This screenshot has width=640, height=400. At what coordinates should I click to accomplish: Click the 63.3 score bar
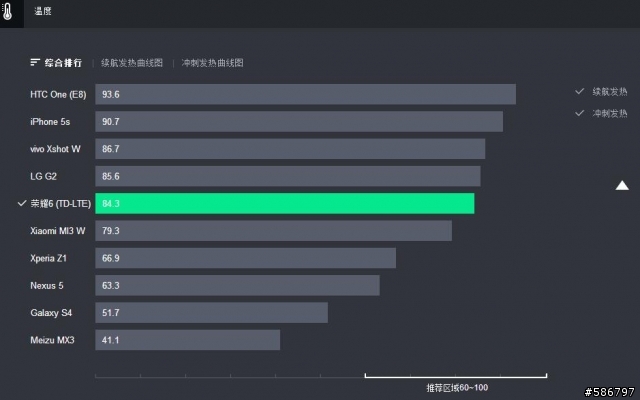237,285
